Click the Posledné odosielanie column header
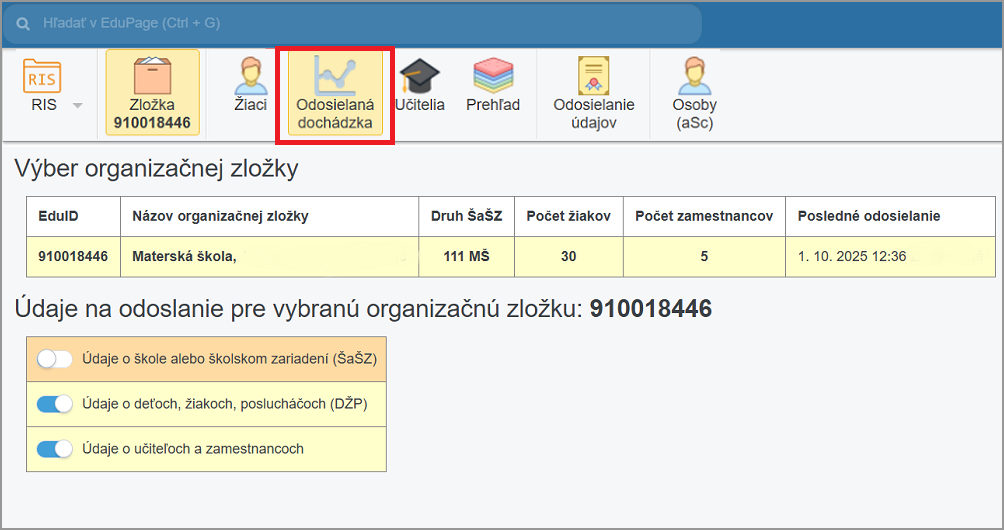 (x=868, y=216)
